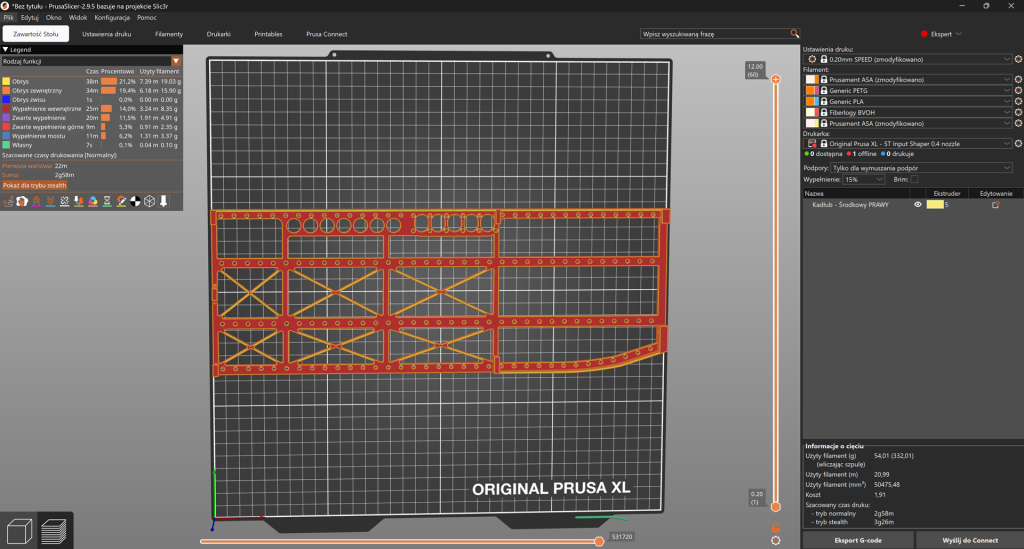This screenshot has width=1024, height=549.
Task: Toggle center of gravity marker icon
Action: tap(135, 201)
